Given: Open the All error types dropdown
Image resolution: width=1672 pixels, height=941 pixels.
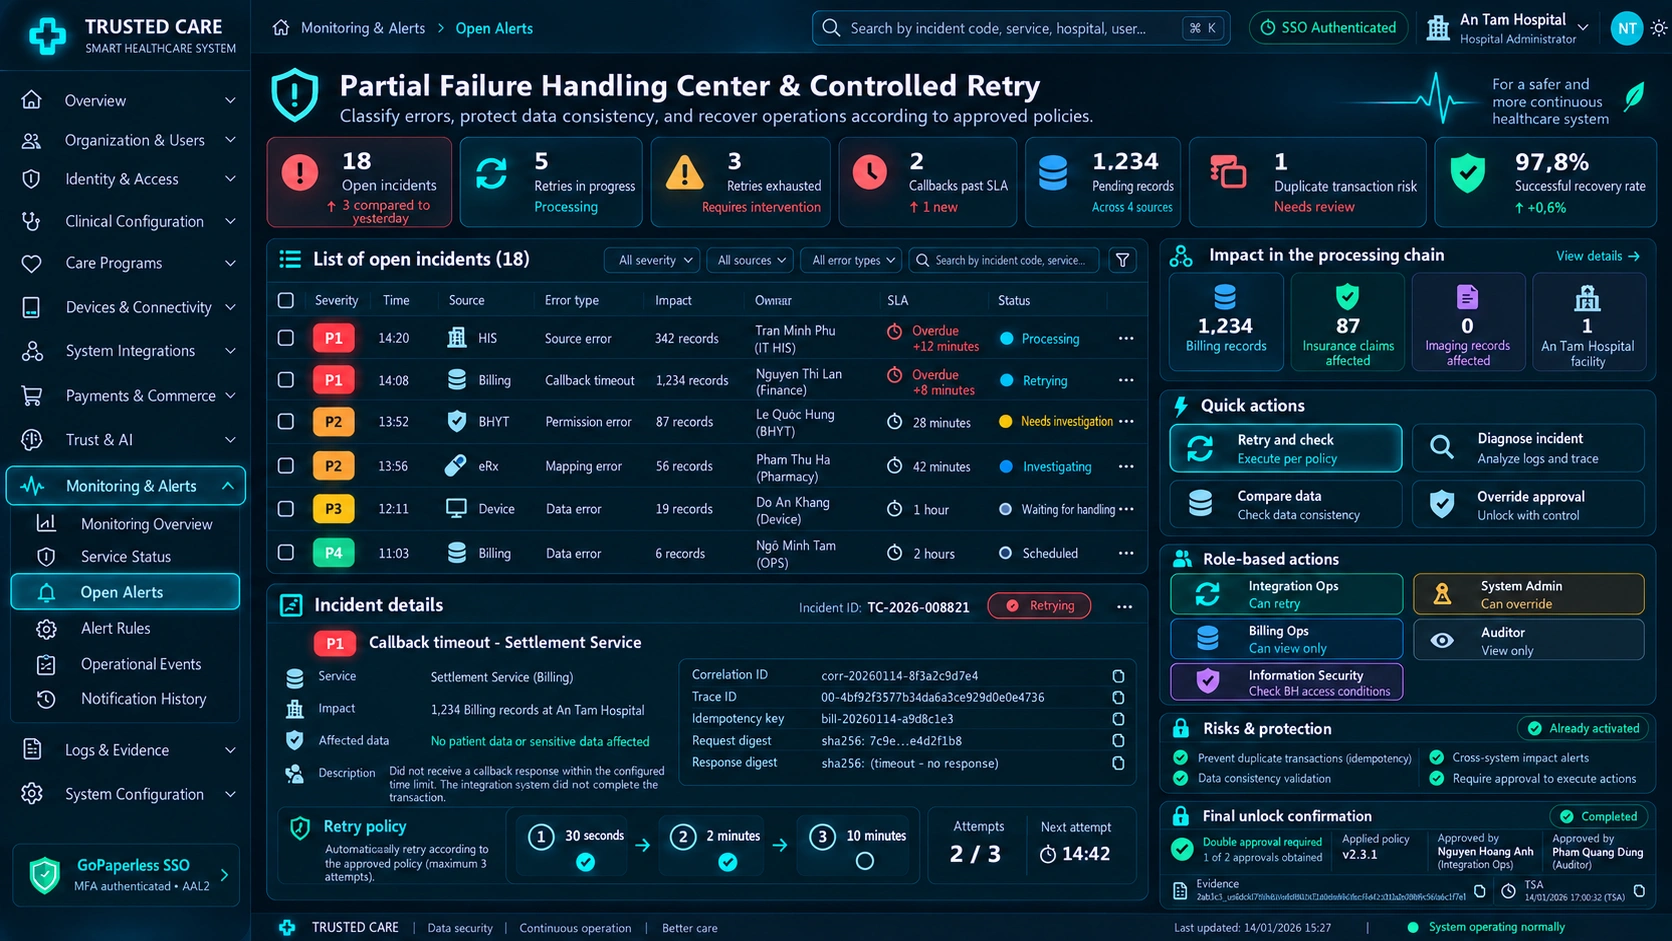Looking at the screenshot, I should (852, 260).
